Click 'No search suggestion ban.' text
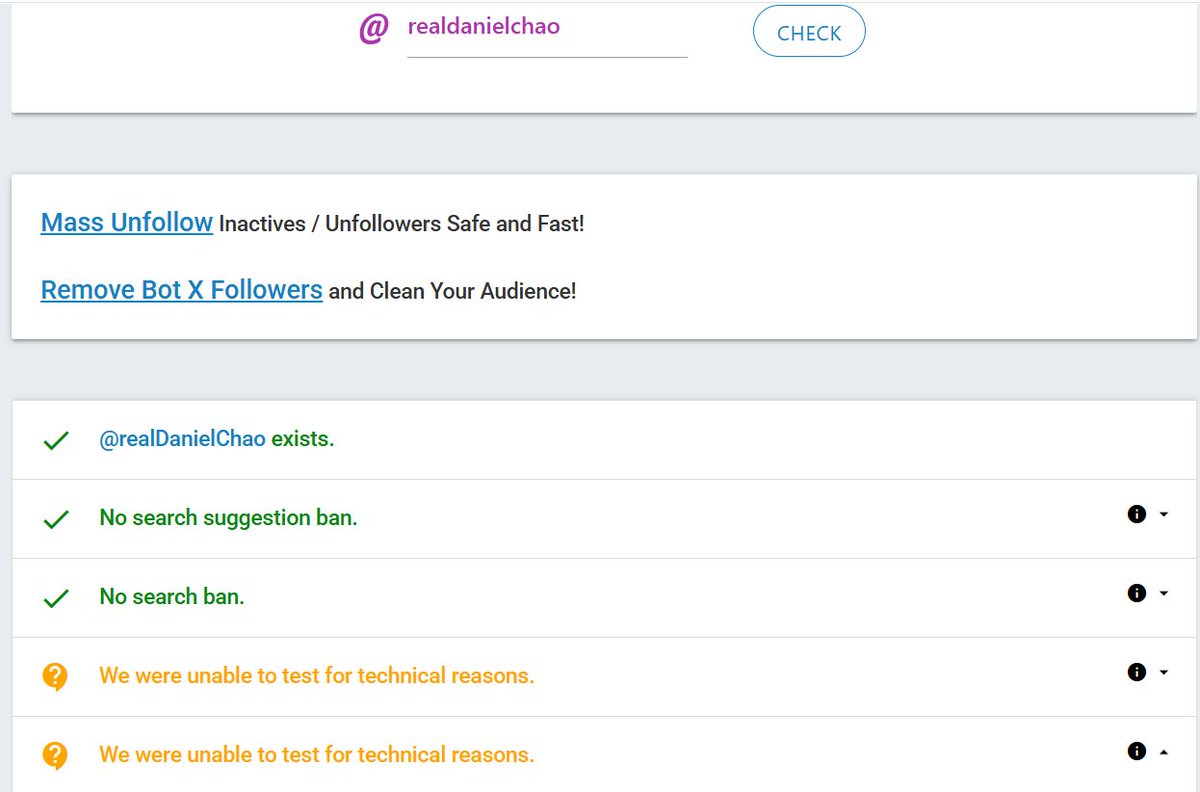Viewport: 1200px width, 792px height. [228, 518]
